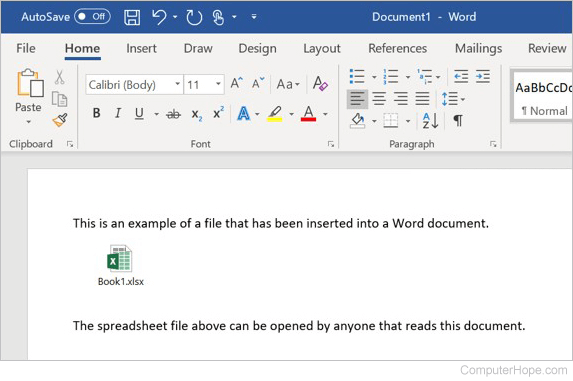The image size is (573, 381).
Task: Select the Format Painter brush
Action: tap(60, 120)
